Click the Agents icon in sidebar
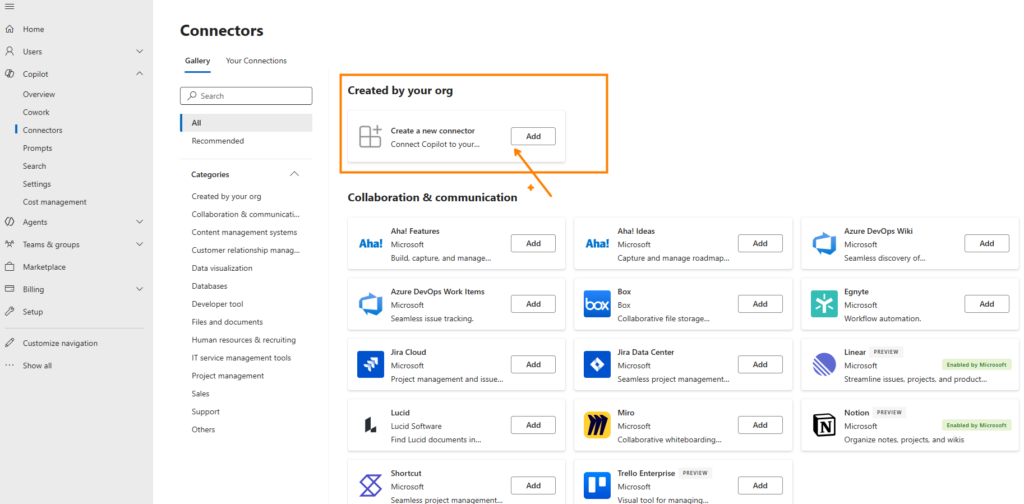The height and width of the screenshot is (504, 1024). [9, 222]
